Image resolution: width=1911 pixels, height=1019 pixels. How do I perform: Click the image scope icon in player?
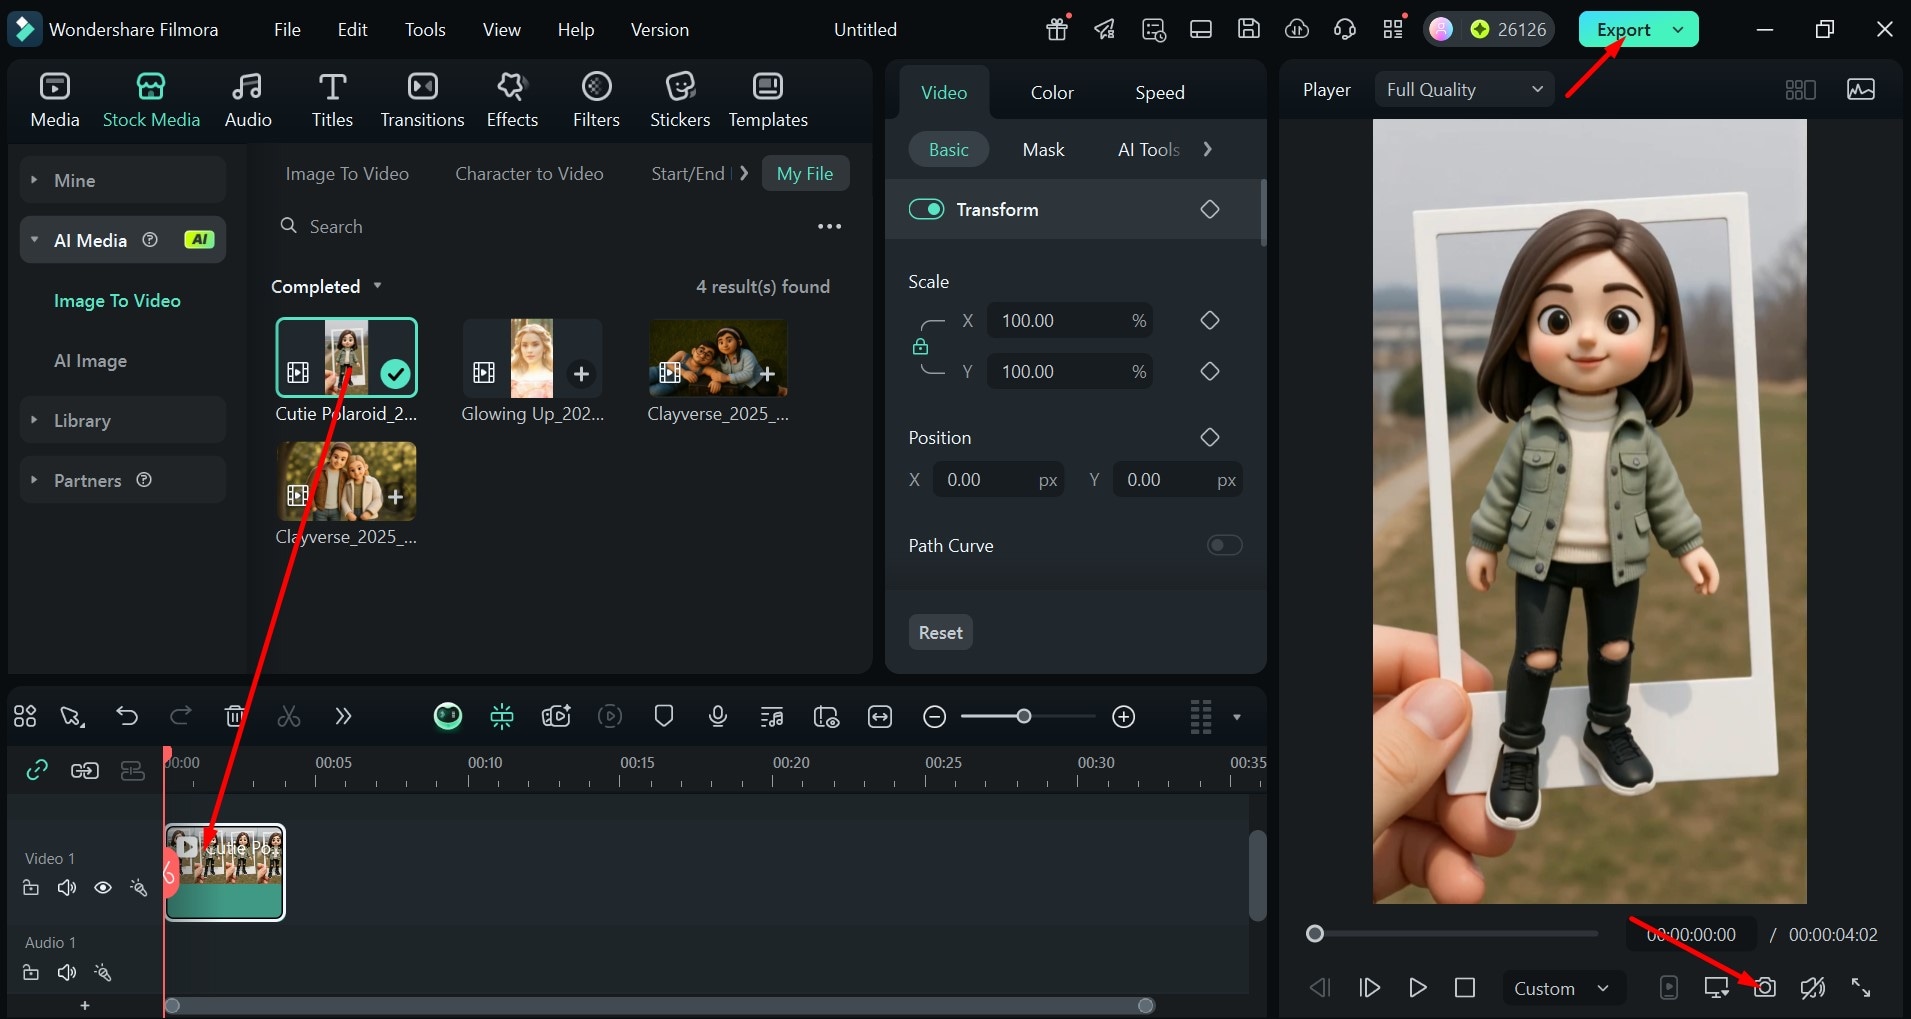click(x=1861, y=90)
